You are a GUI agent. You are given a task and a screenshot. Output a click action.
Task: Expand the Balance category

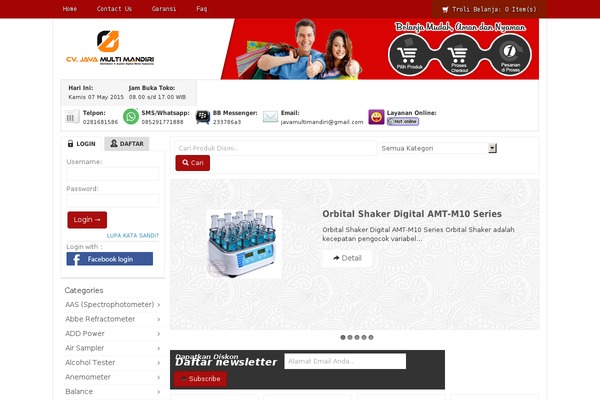pos(112,392)
